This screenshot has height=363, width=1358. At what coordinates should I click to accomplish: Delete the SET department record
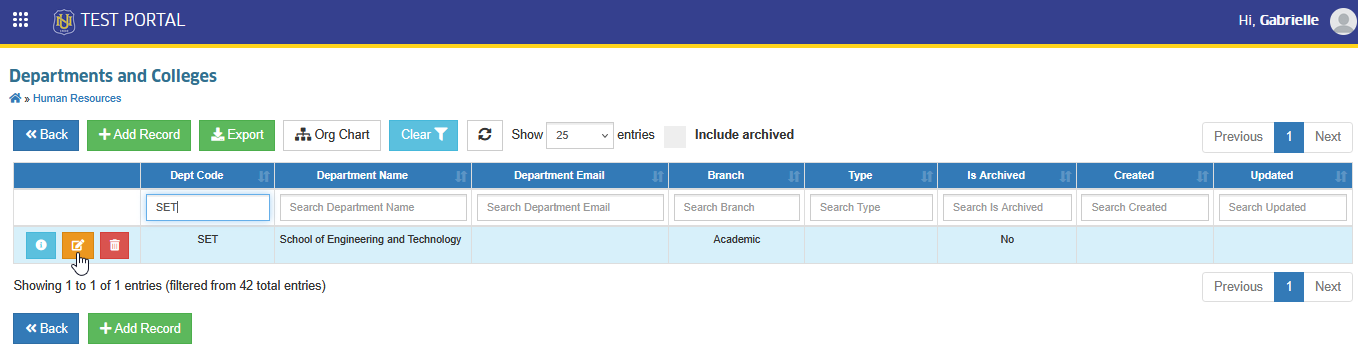click(x=115, y=245)
